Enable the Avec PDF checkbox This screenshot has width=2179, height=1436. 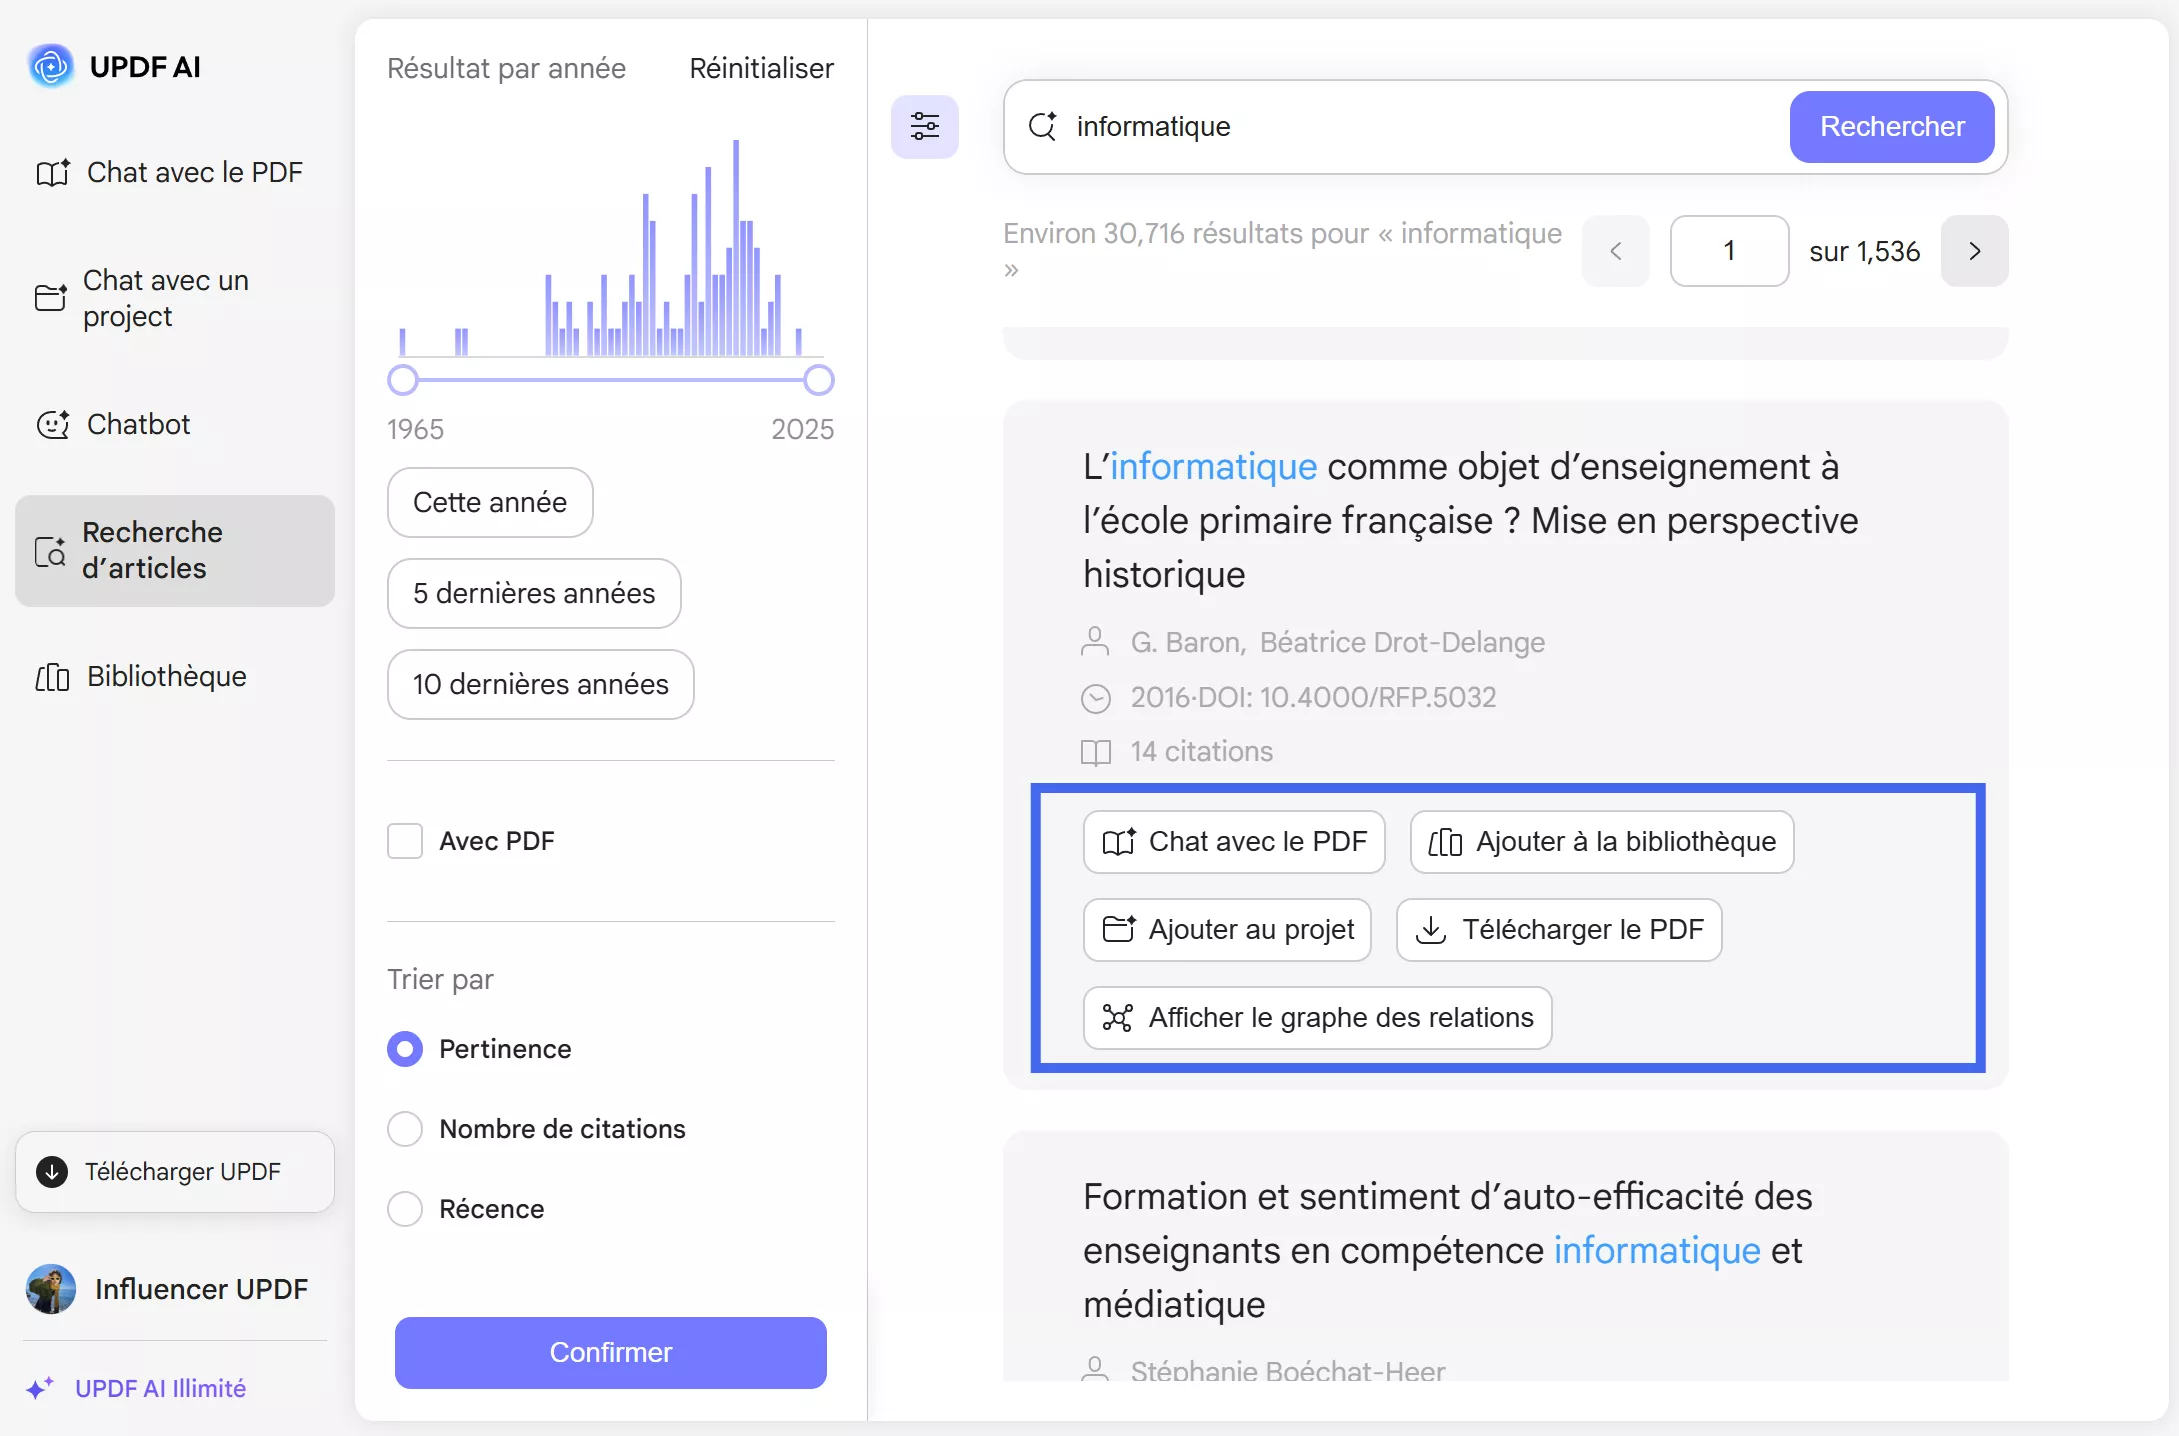(x=404, y=840)
